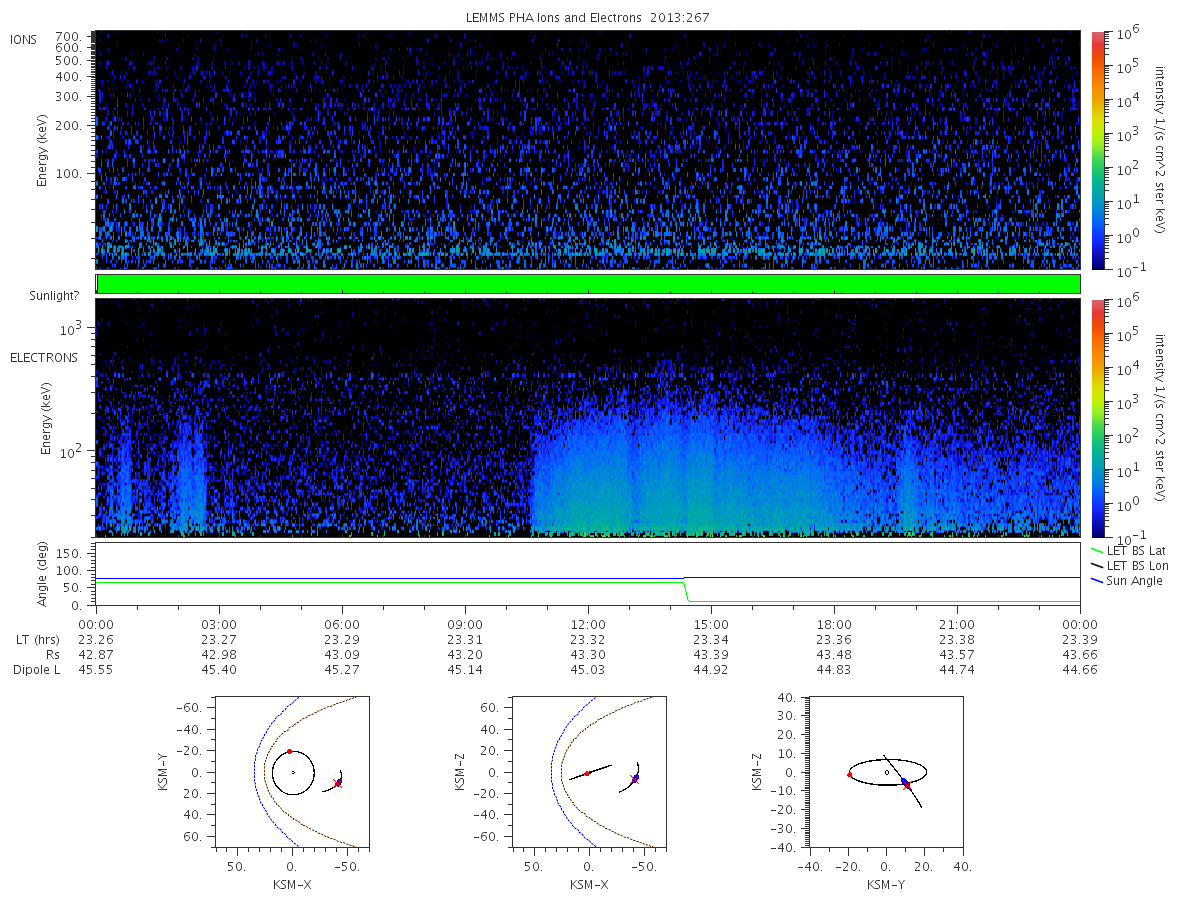Screen dimensions: 1200x900
Task: Click the 18:00 time axis tick label
Action: pos(834,623)
